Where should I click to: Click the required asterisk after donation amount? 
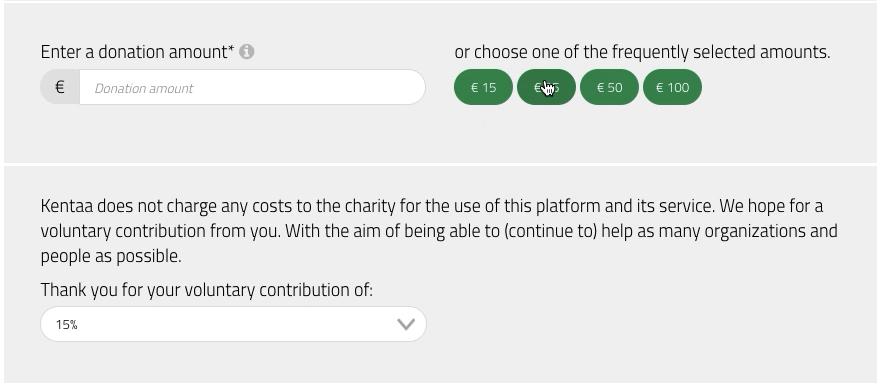point(231,50)
